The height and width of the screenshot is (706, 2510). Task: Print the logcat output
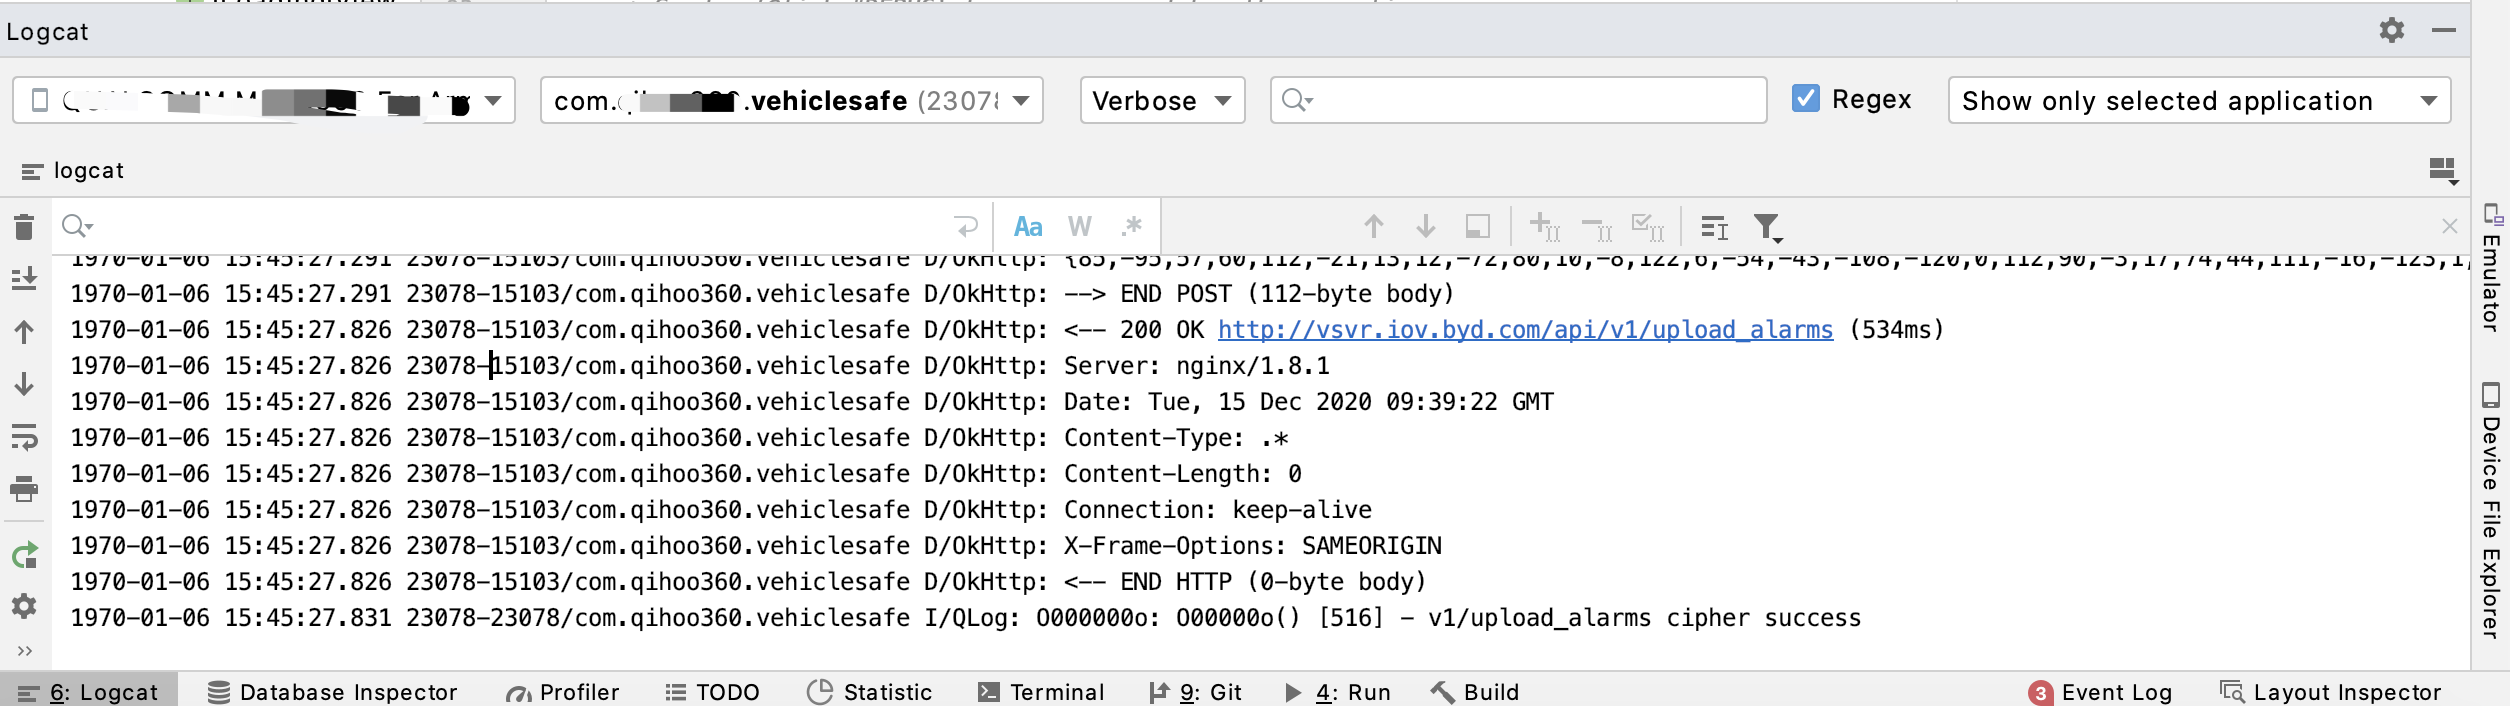click(x=23, y=490)
